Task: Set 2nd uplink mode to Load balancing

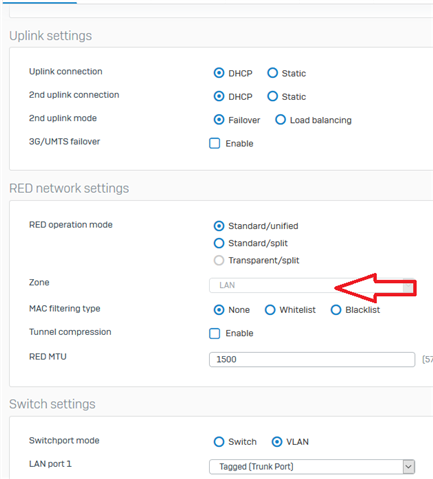Action: point(280,119)
